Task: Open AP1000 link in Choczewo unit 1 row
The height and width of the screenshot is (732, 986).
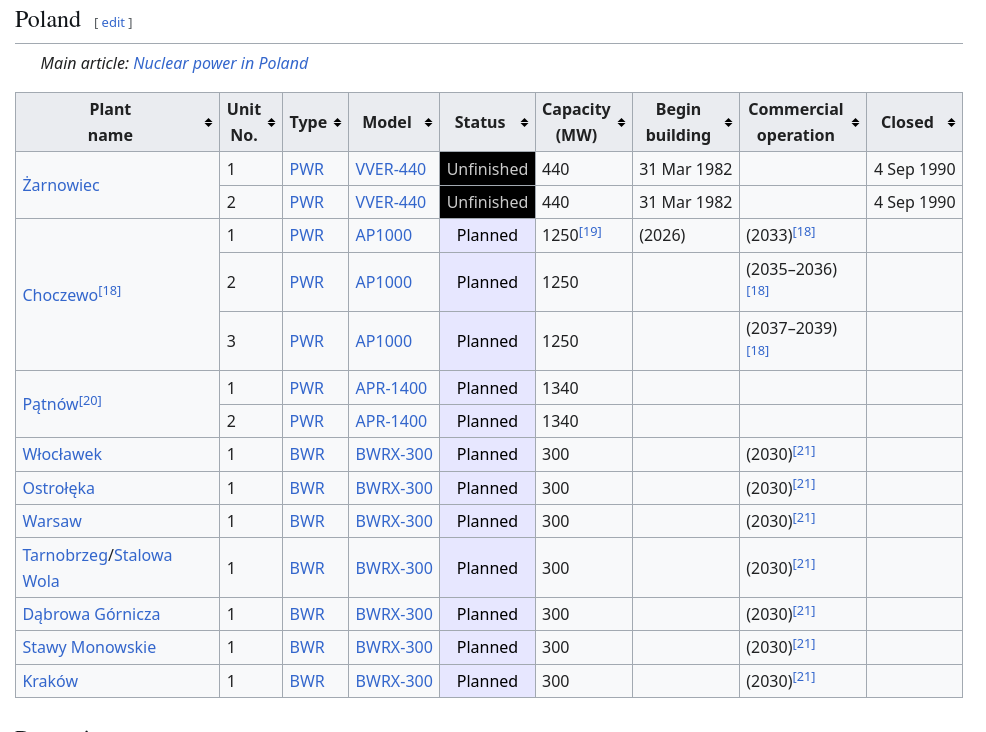Action: pos(384,236)
